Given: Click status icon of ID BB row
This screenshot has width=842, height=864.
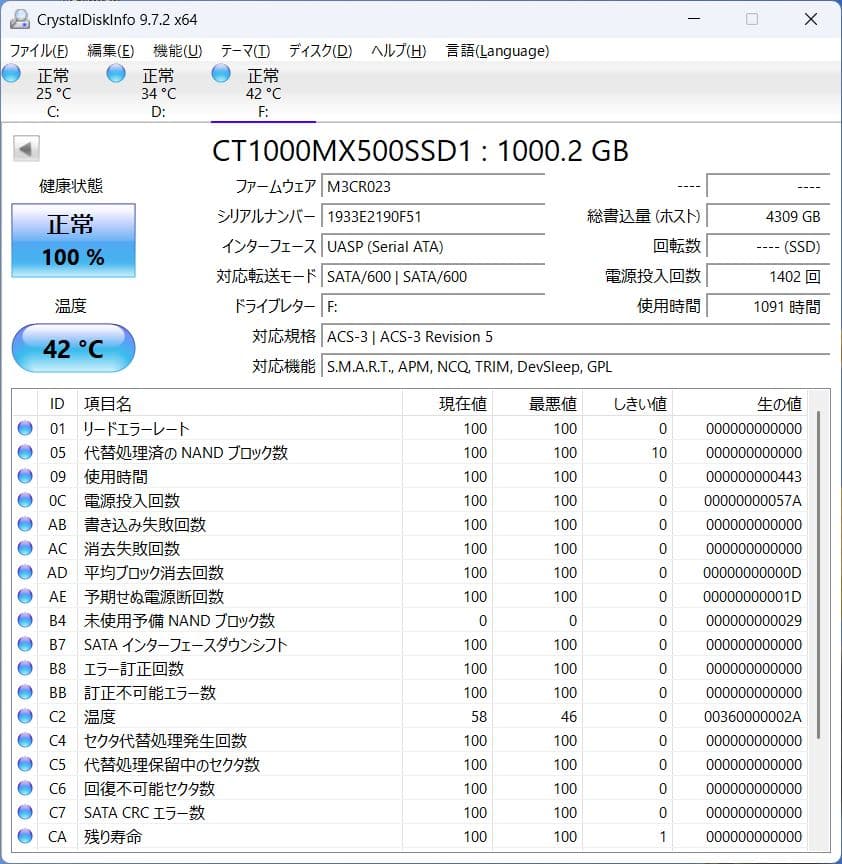Looking at the screenshot, I should pyautogui.click(x=25, y=692).
